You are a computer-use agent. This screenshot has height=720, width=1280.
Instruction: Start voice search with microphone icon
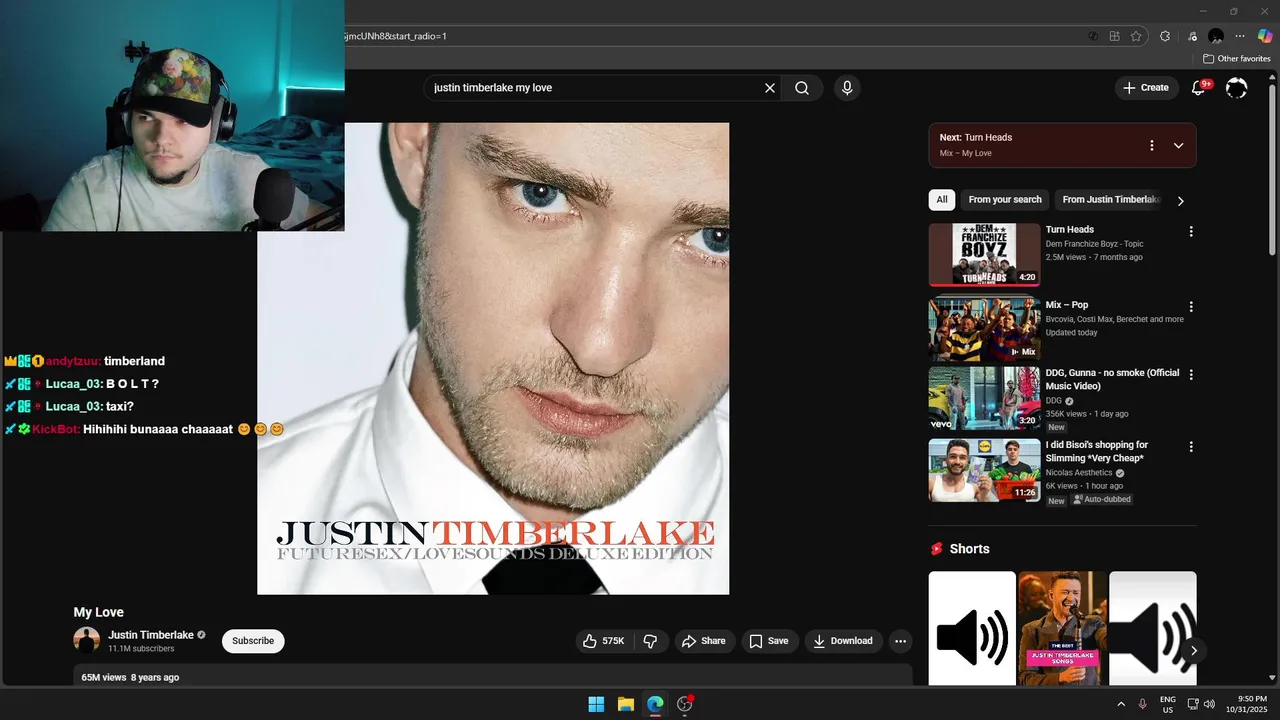click(847, 88)
